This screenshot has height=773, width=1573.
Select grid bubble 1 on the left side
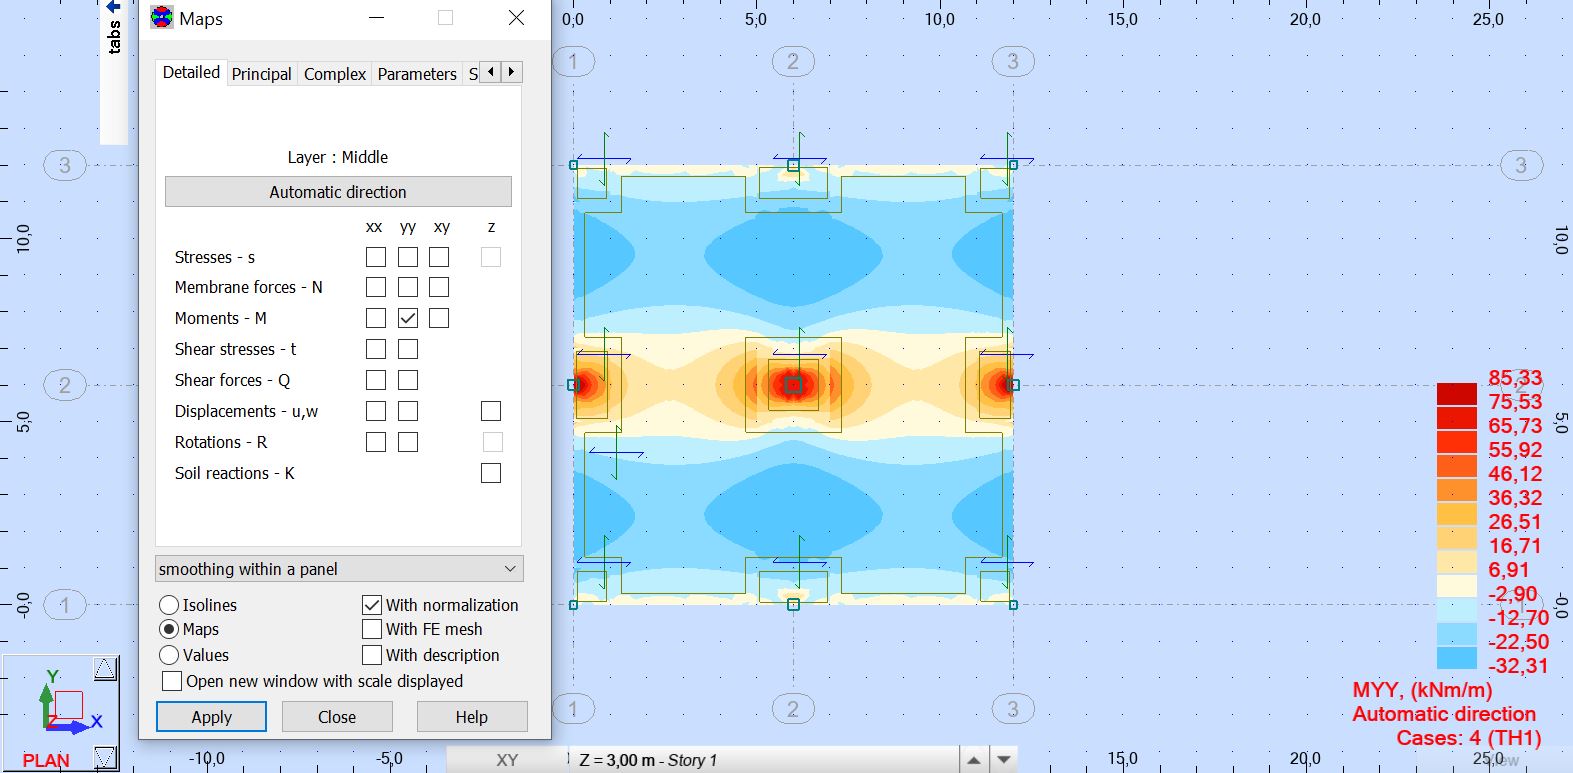pyautogui.click(x=65, y=605)
